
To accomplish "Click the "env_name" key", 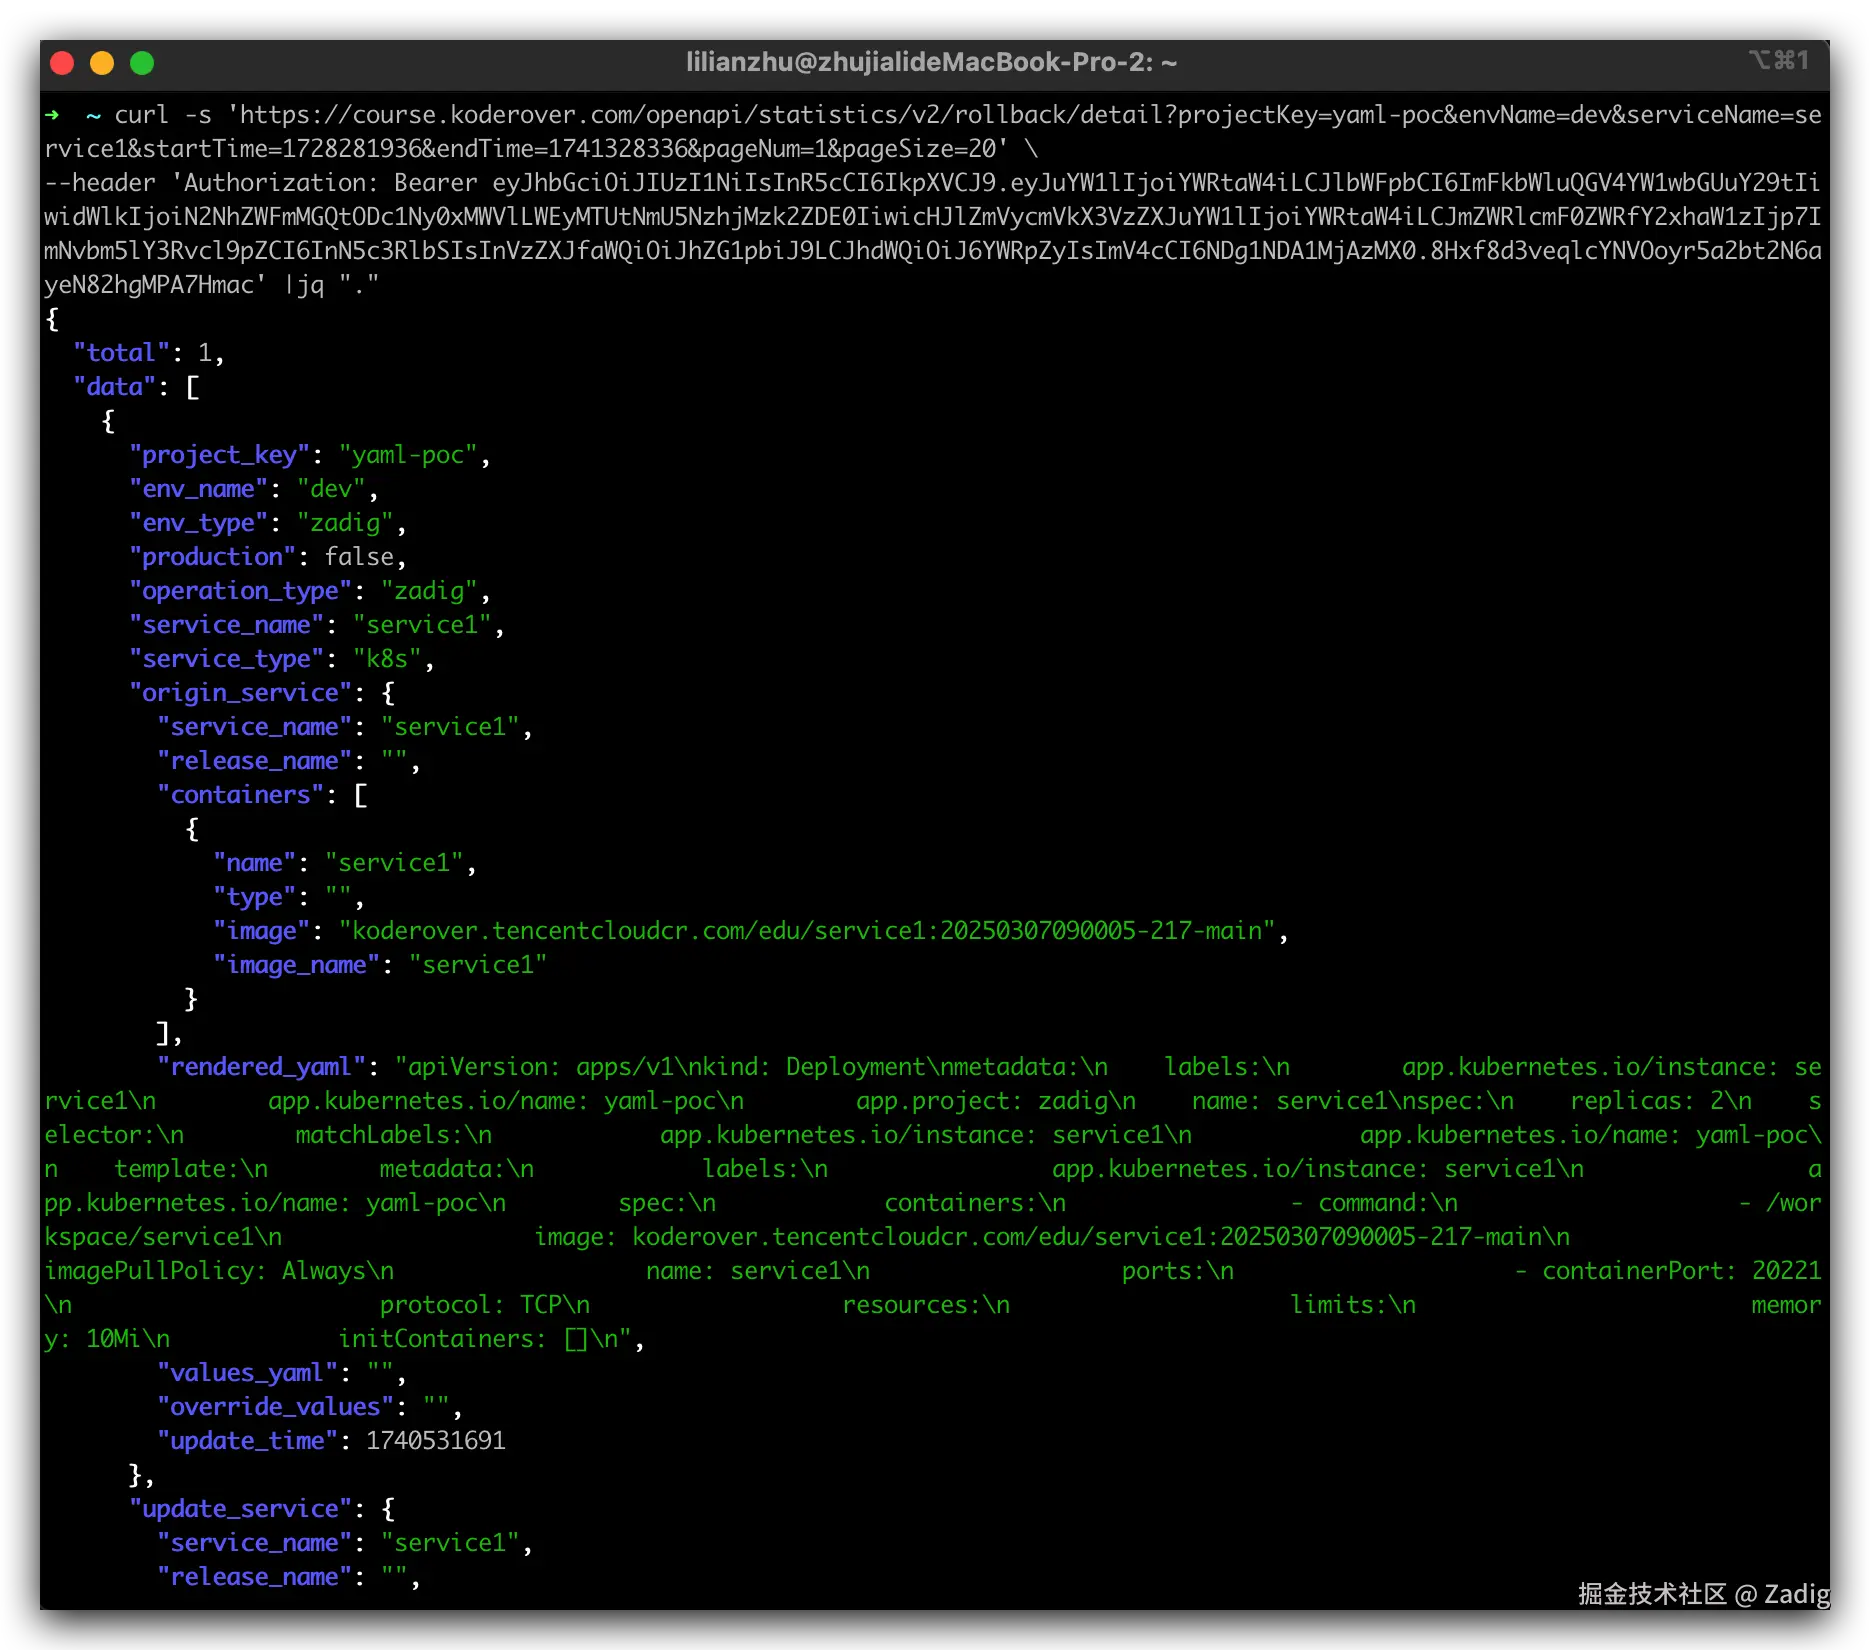I will [198, 489].
